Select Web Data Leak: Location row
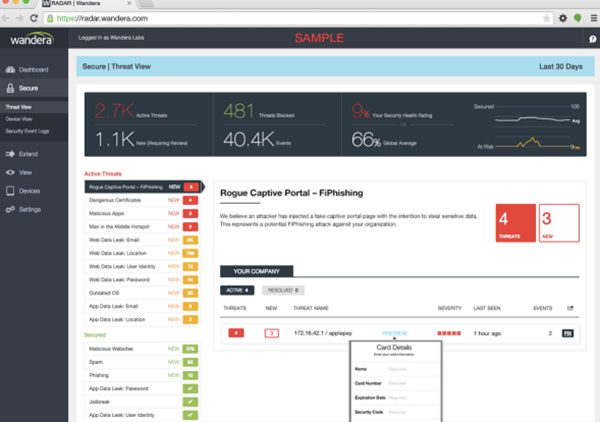600x422 pixels. [142, 253]
